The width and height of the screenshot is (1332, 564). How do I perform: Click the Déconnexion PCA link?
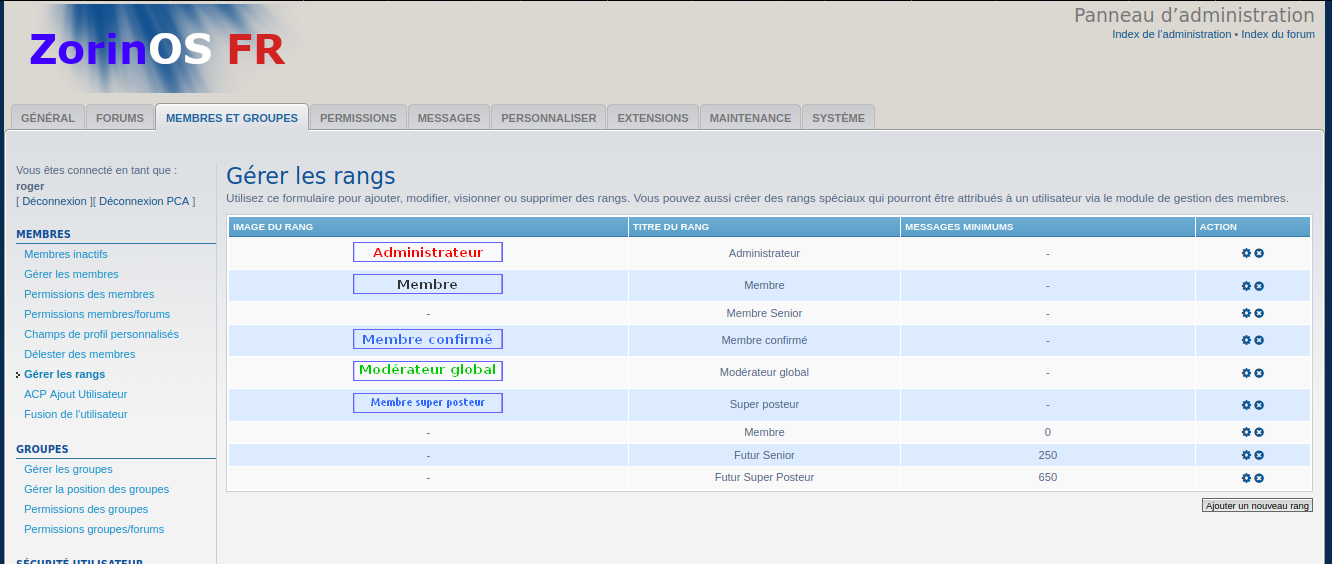144,201
